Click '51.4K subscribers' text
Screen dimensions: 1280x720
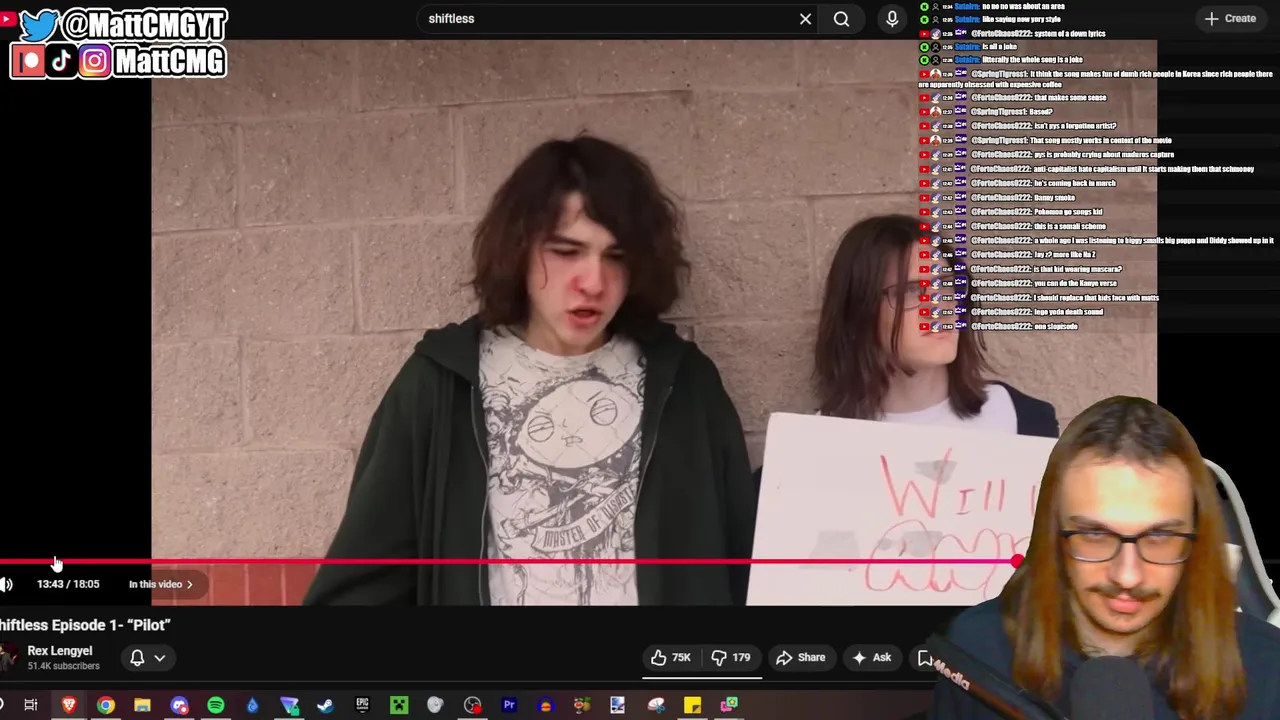63,666
